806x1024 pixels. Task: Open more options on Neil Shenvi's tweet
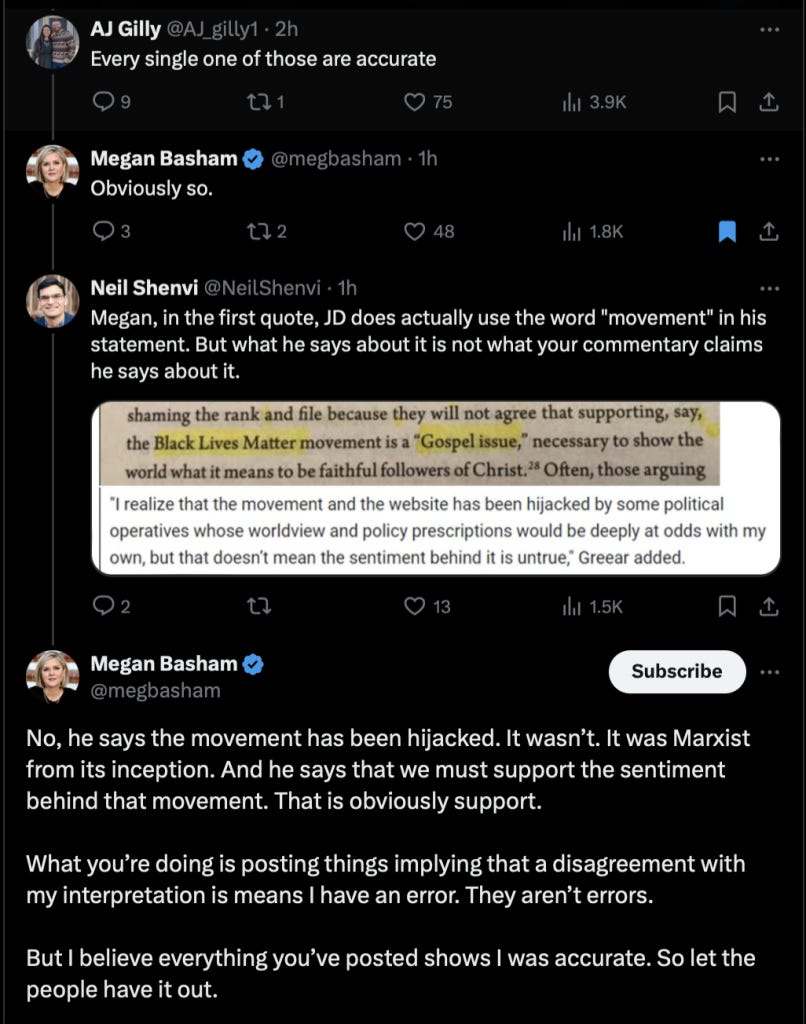coord(769,288)
